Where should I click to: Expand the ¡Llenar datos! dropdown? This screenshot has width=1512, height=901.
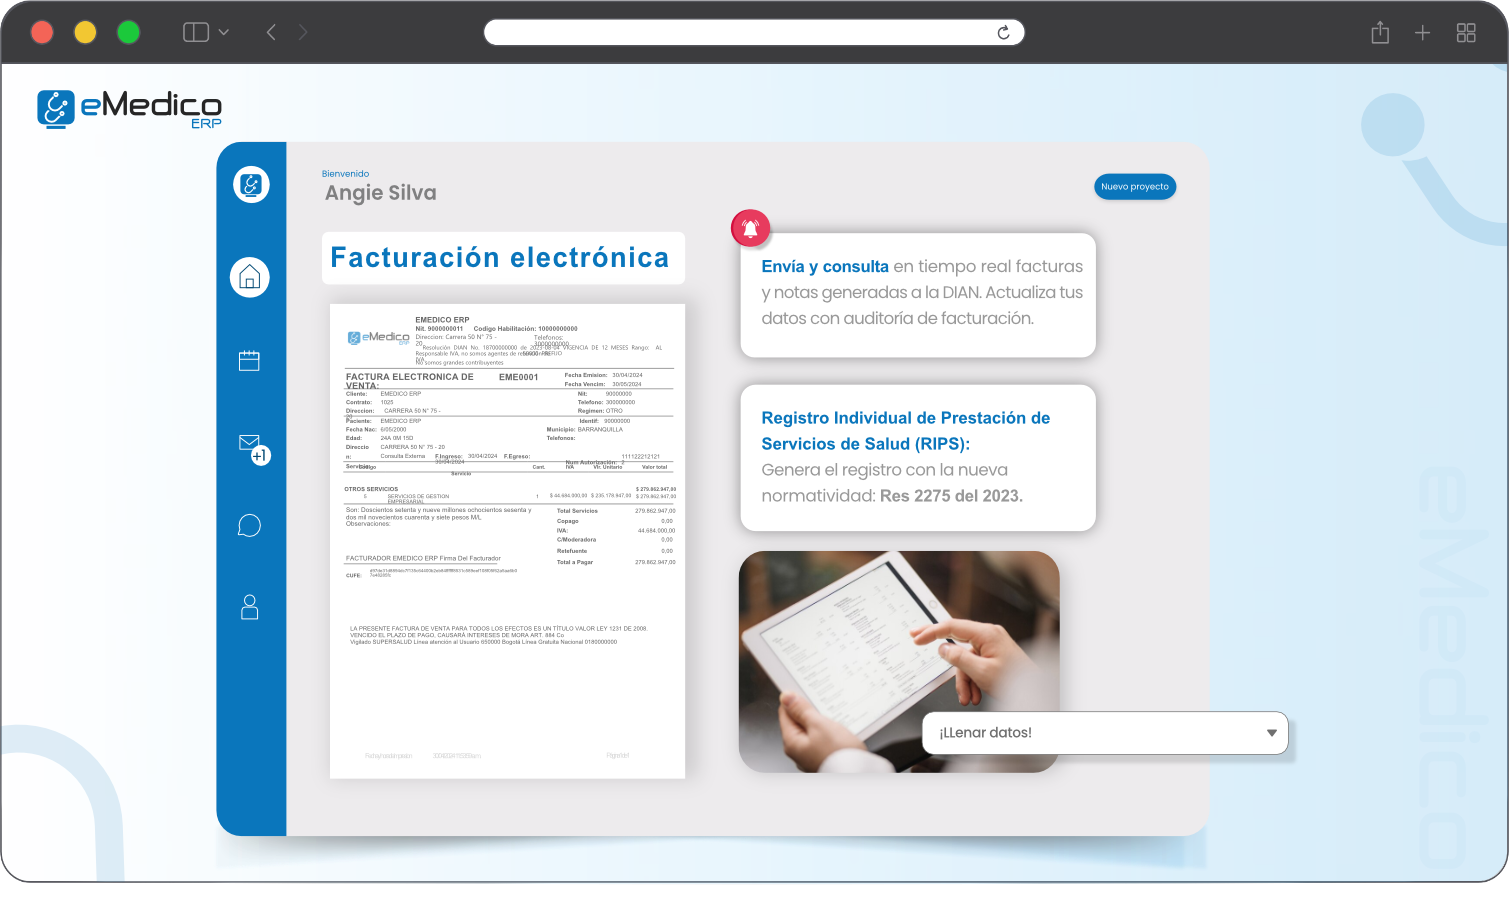click(x=1105, y=733)
